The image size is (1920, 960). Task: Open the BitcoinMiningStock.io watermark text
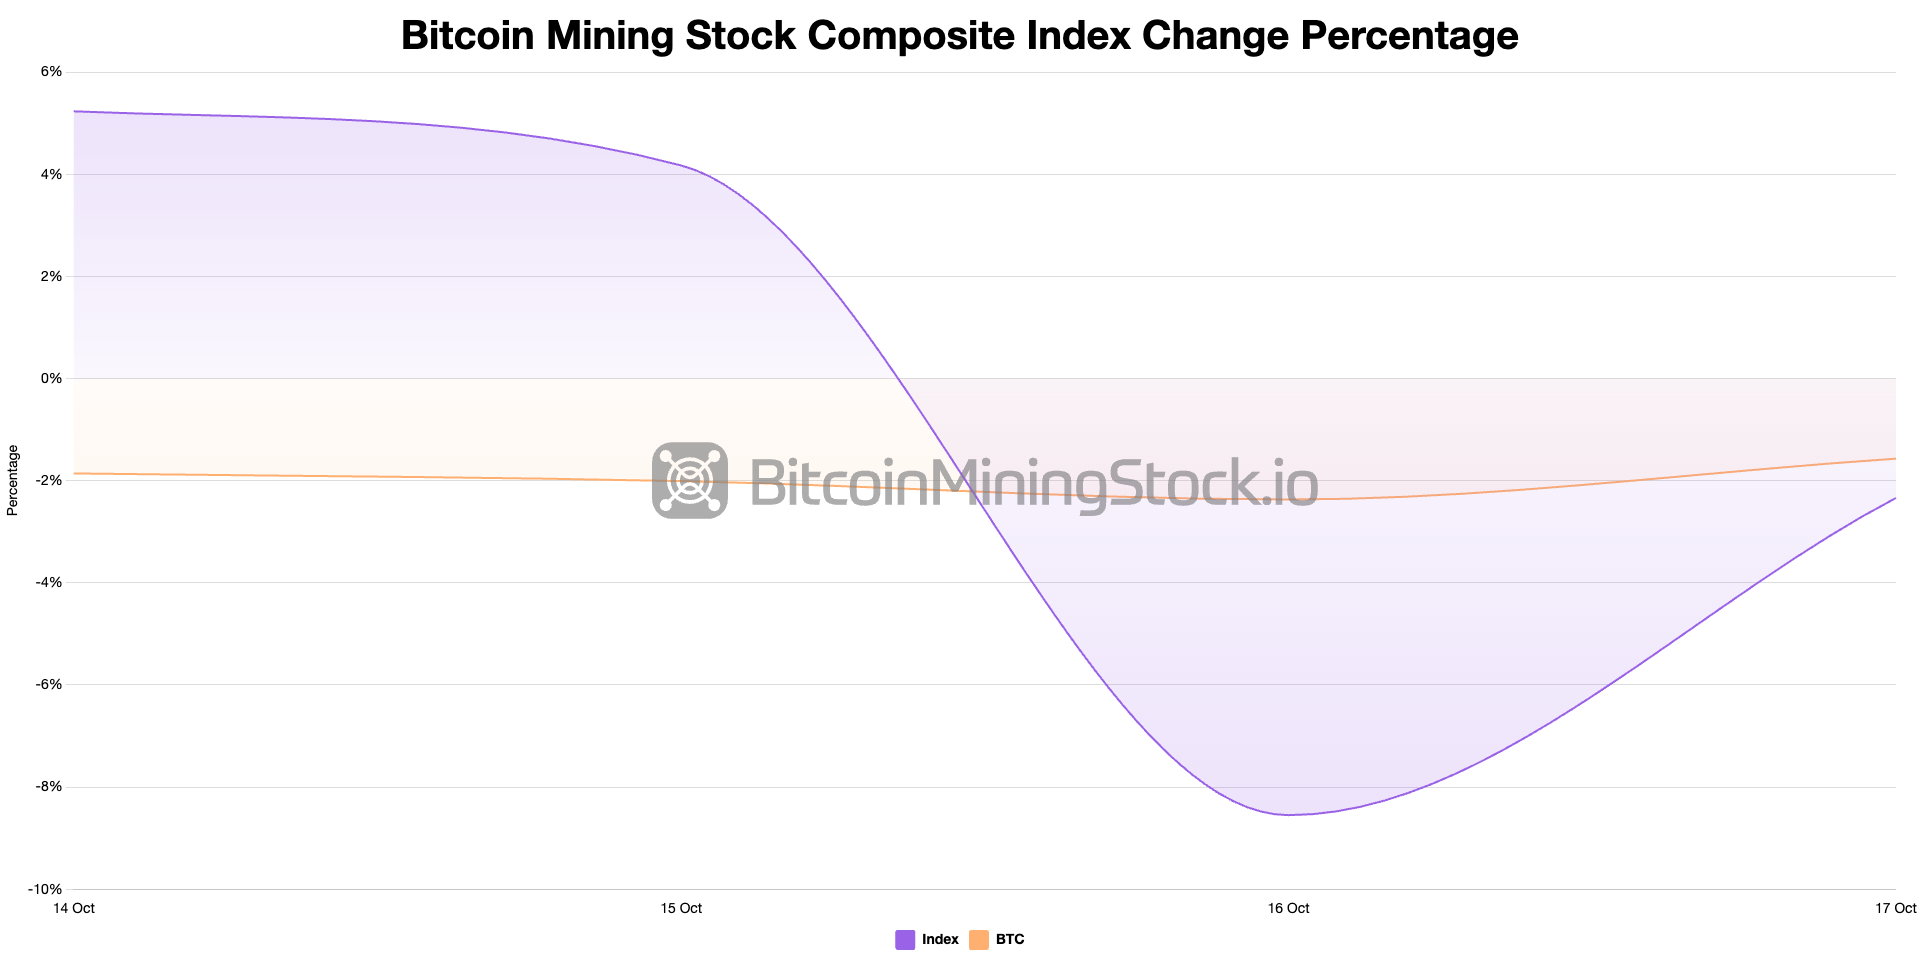point(1033,482)
